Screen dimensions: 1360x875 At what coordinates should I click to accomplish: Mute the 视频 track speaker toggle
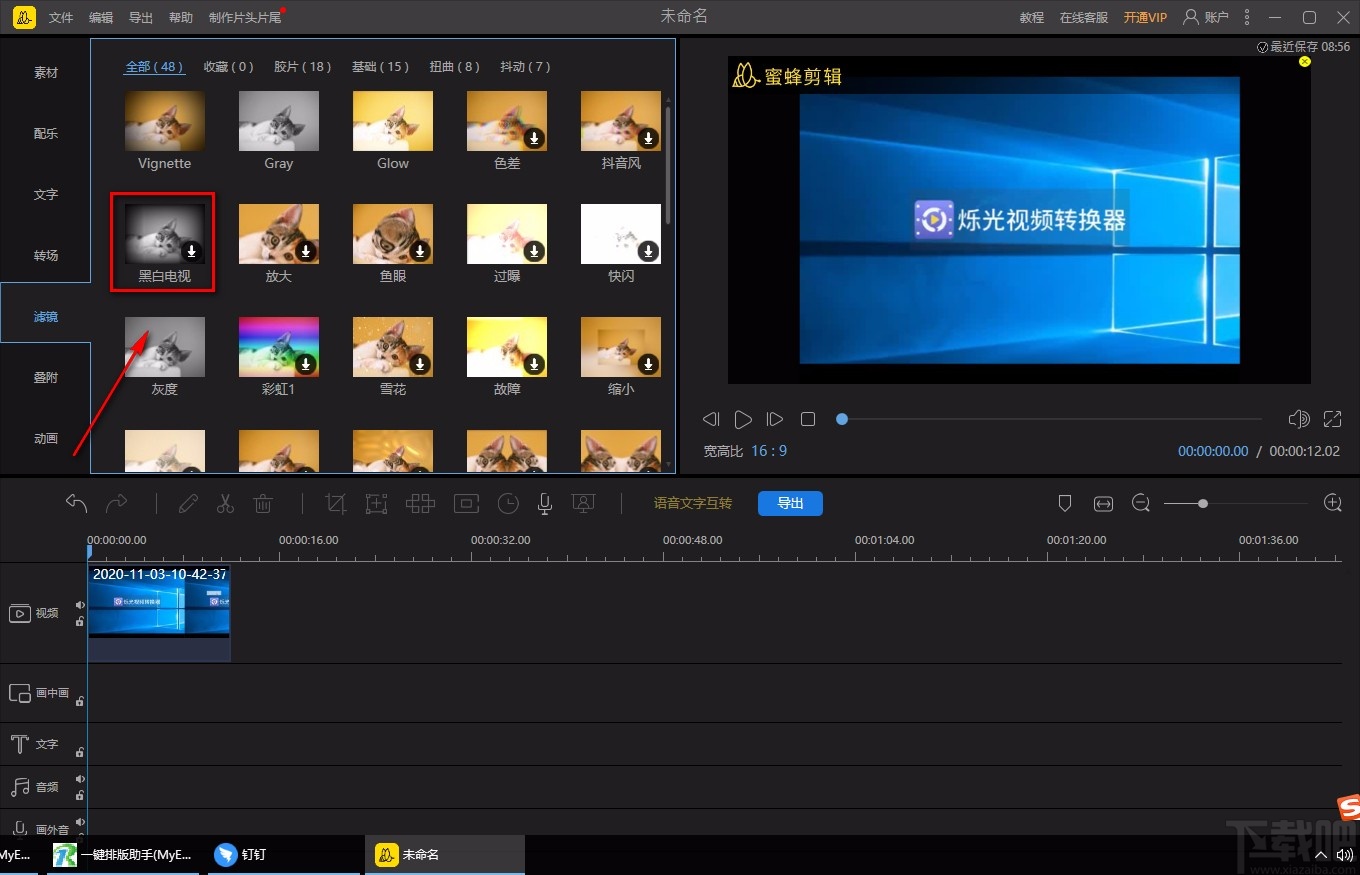click(80, 605)
